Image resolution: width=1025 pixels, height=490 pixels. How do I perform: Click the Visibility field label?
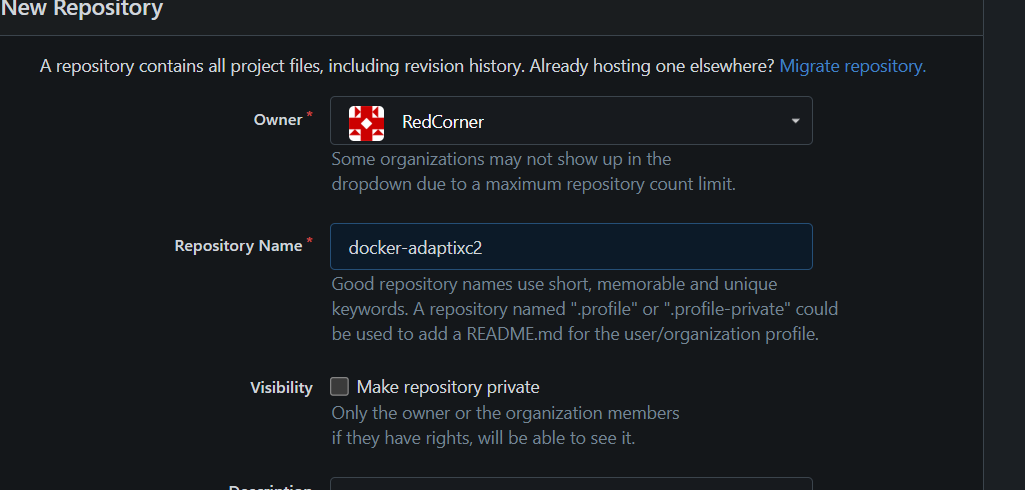(x=281, y=388)
